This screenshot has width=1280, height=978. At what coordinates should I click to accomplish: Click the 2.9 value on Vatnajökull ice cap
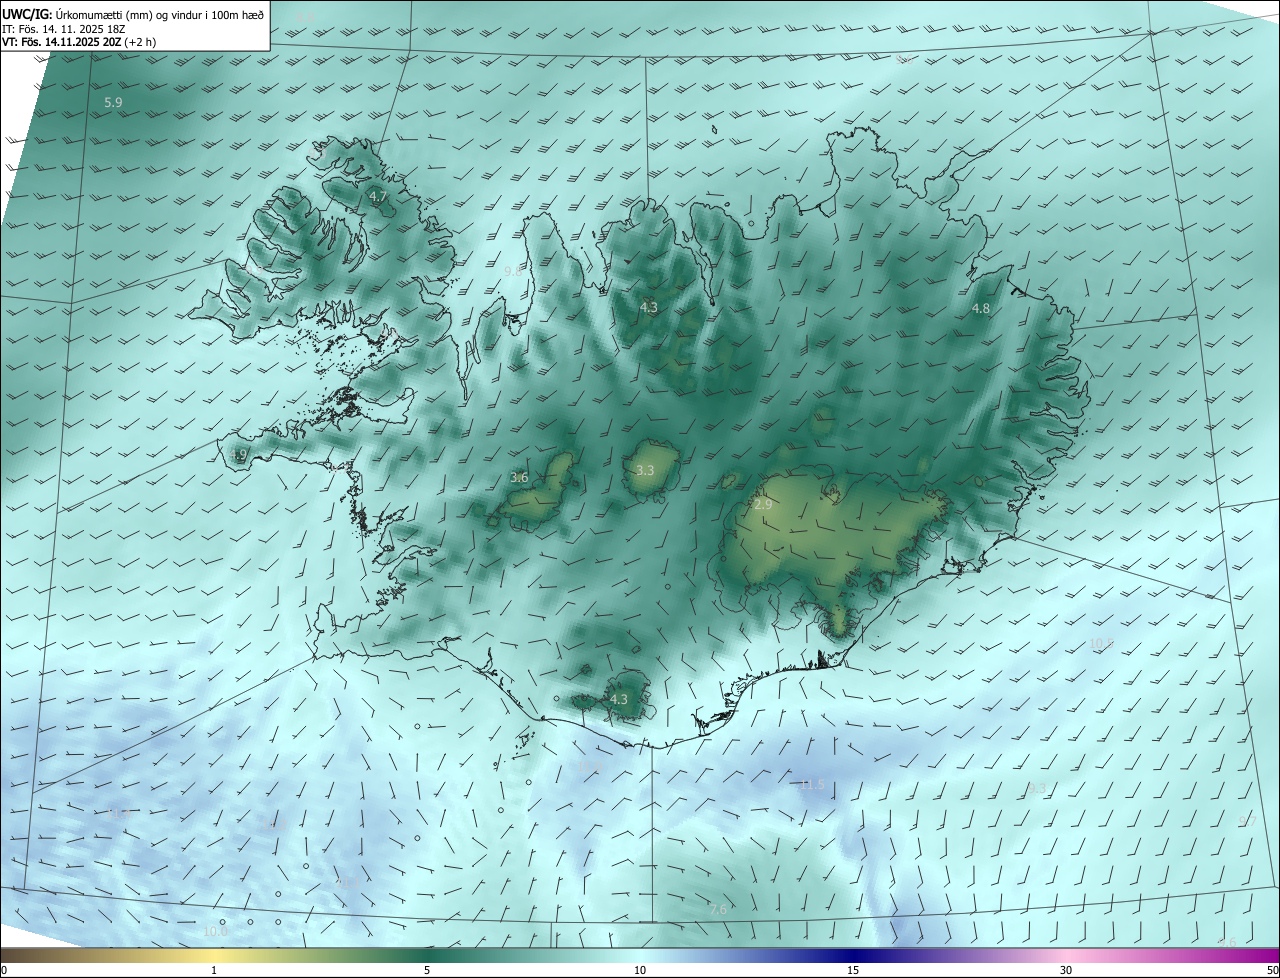point(763,505)
